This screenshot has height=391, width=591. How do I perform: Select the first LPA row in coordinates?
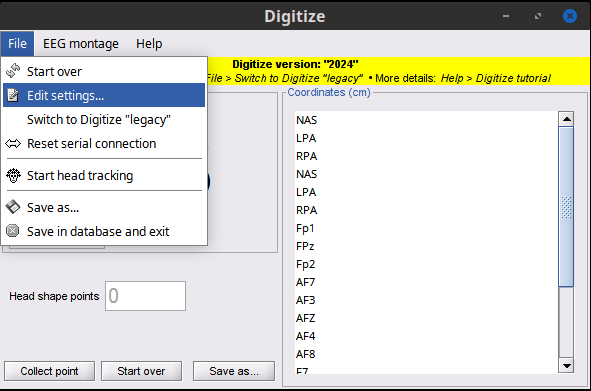[426, 138]
